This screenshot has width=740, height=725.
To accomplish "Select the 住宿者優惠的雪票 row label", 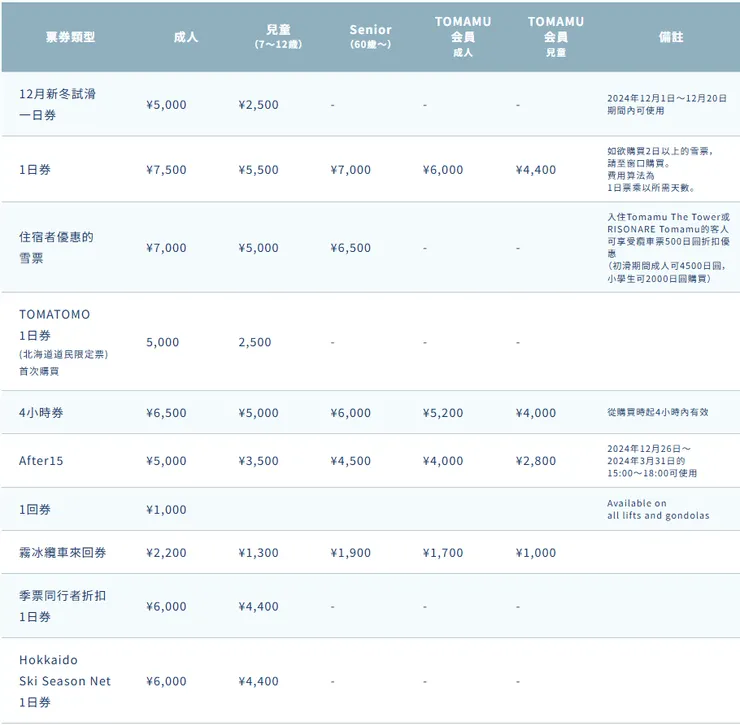I will coord(56,247).
